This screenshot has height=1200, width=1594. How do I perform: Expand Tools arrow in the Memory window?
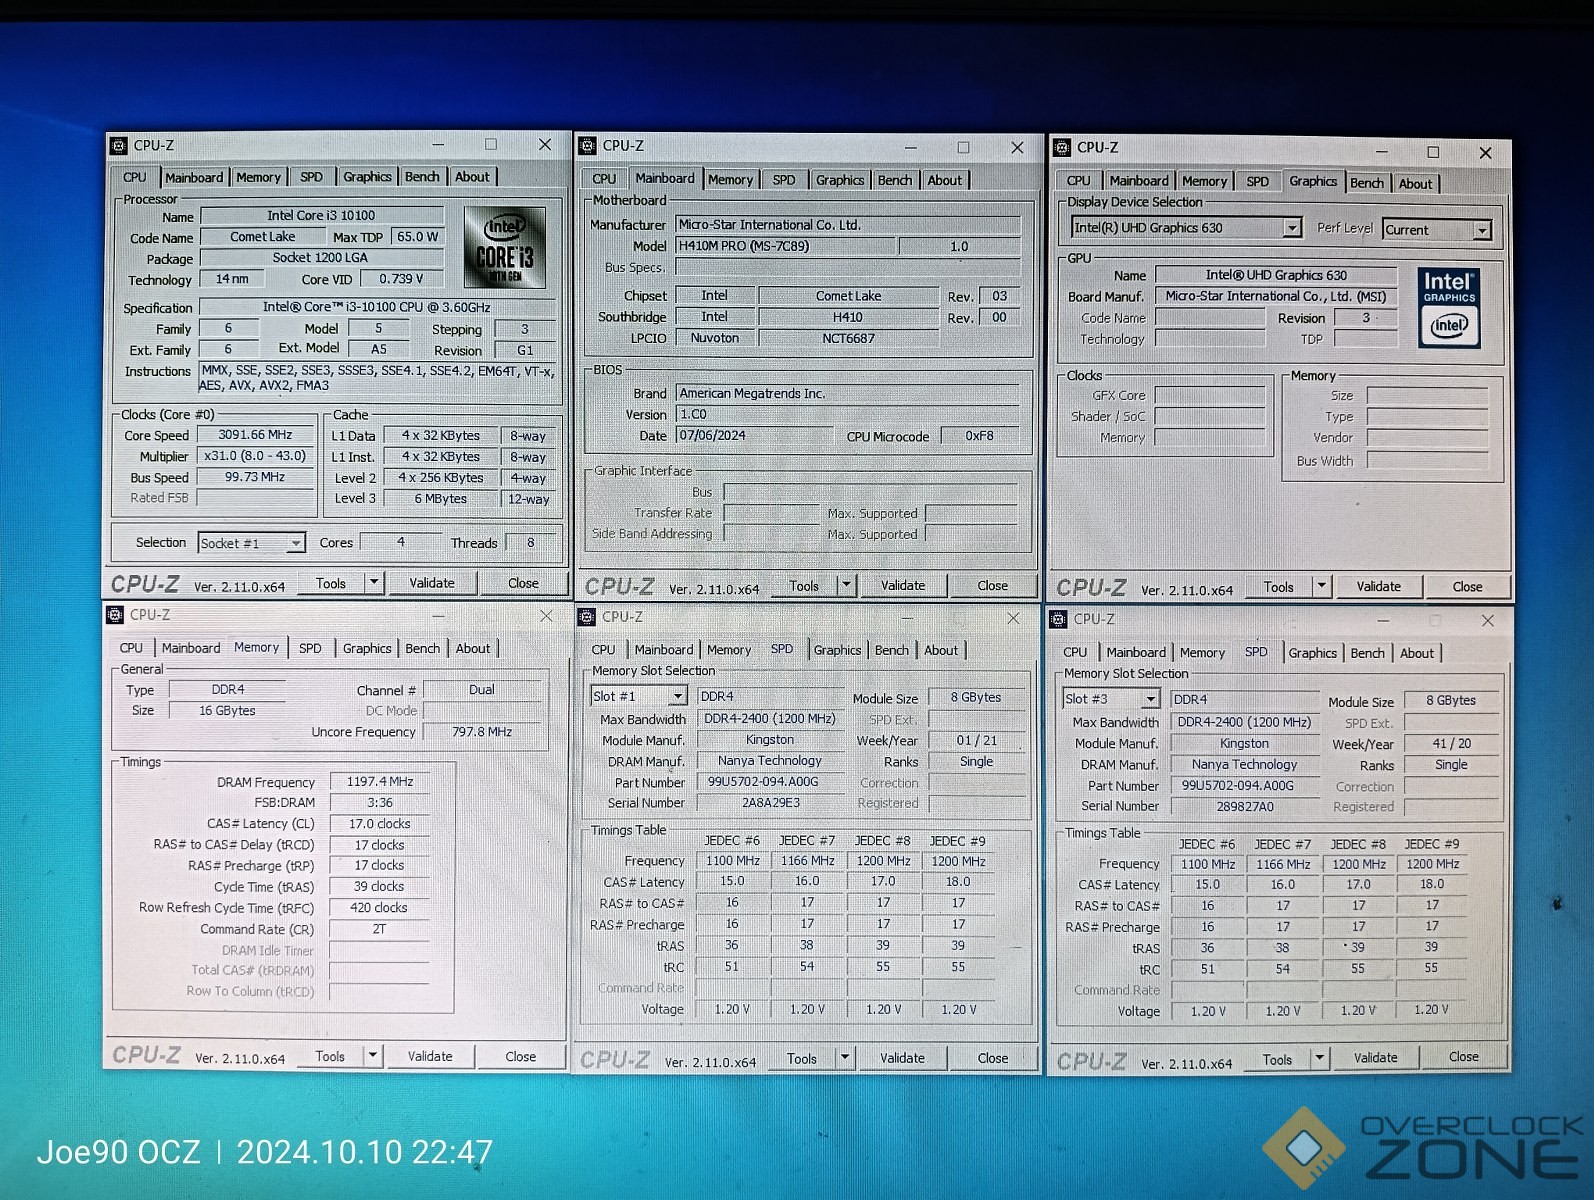372,1055
